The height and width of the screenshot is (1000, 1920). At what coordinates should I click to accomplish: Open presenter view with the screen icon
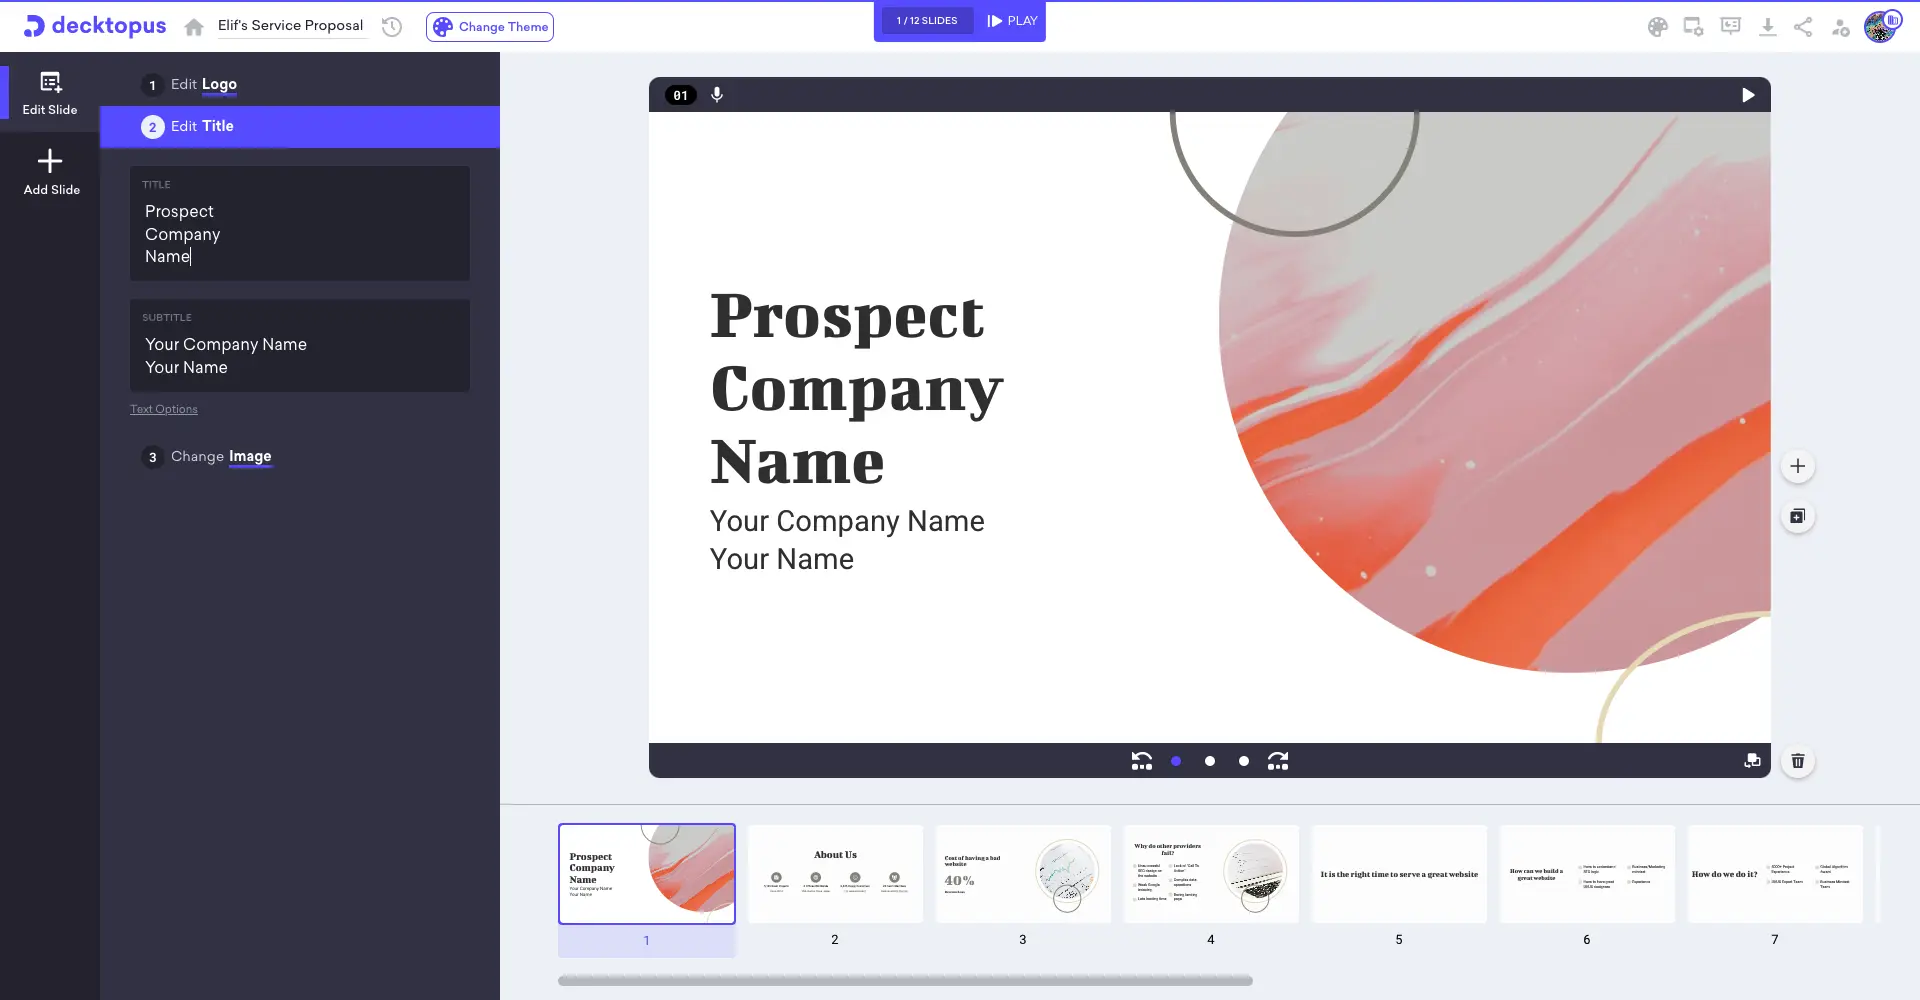[x=1730, y=27]
